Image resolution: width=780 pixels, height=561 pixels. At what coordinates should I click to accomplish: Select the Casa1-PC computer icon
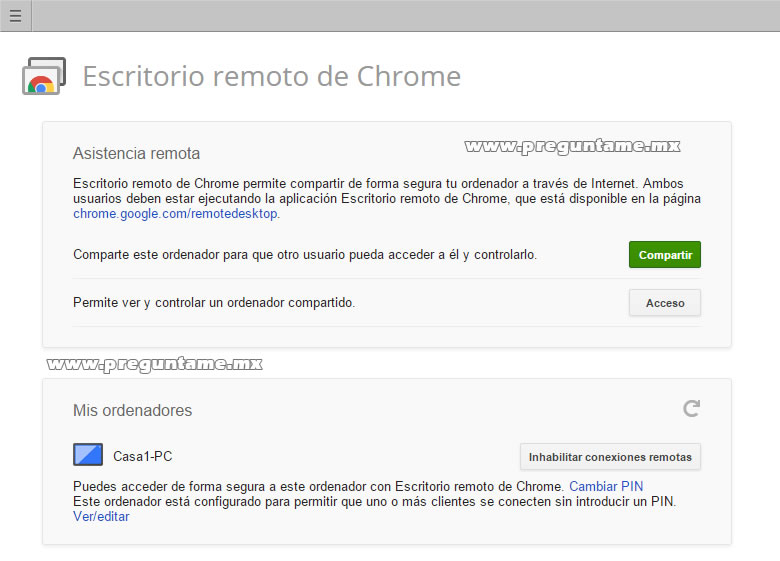tap(88, 455)
